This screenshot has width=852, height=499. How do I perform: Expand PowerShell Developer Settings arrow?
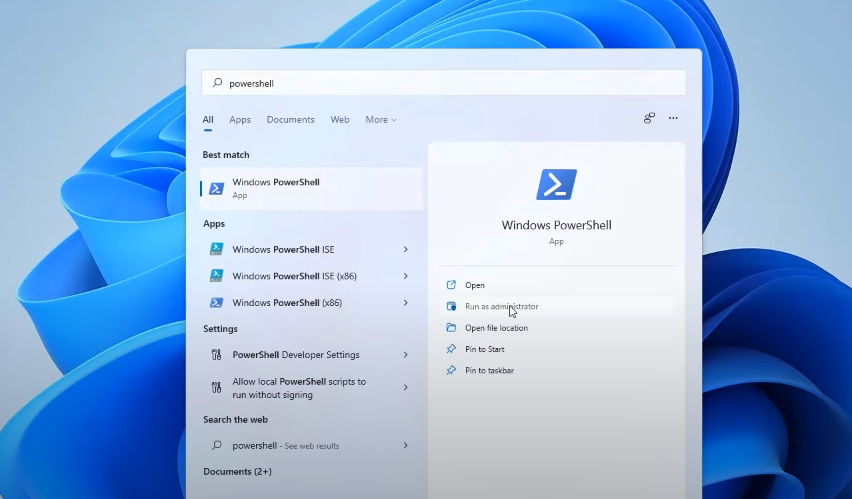(405, 354)
